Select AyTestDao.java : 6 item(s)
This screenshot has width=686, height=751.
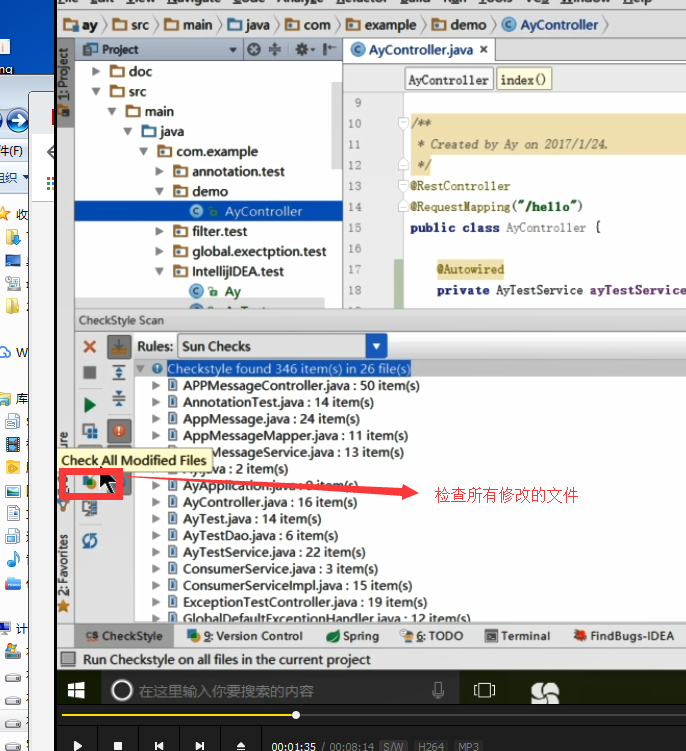(x=260, y=535)
